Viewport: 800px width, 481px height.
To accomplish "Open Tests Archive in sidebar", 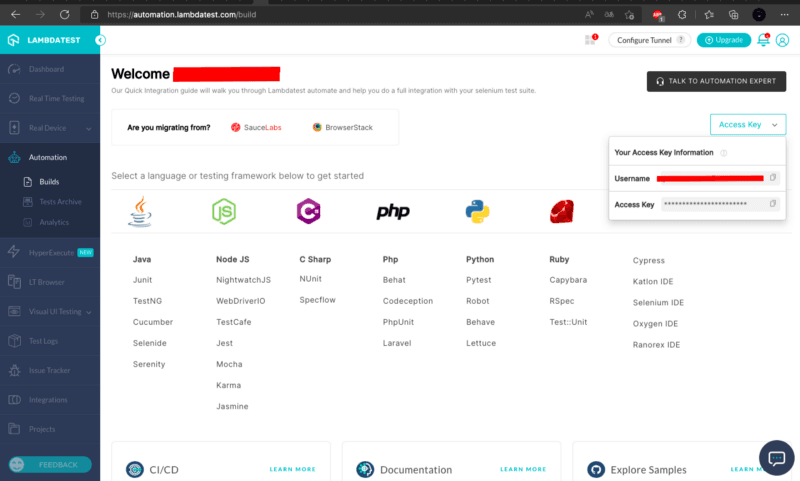I will pyautogui.click(x=60, y=202).
